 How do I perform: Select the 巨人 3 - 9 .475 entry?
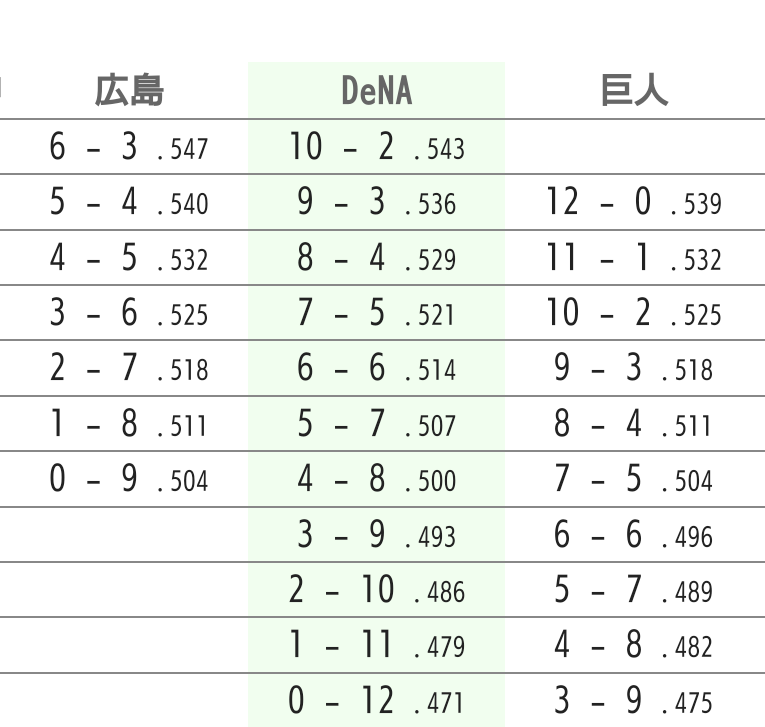(634, 701)
